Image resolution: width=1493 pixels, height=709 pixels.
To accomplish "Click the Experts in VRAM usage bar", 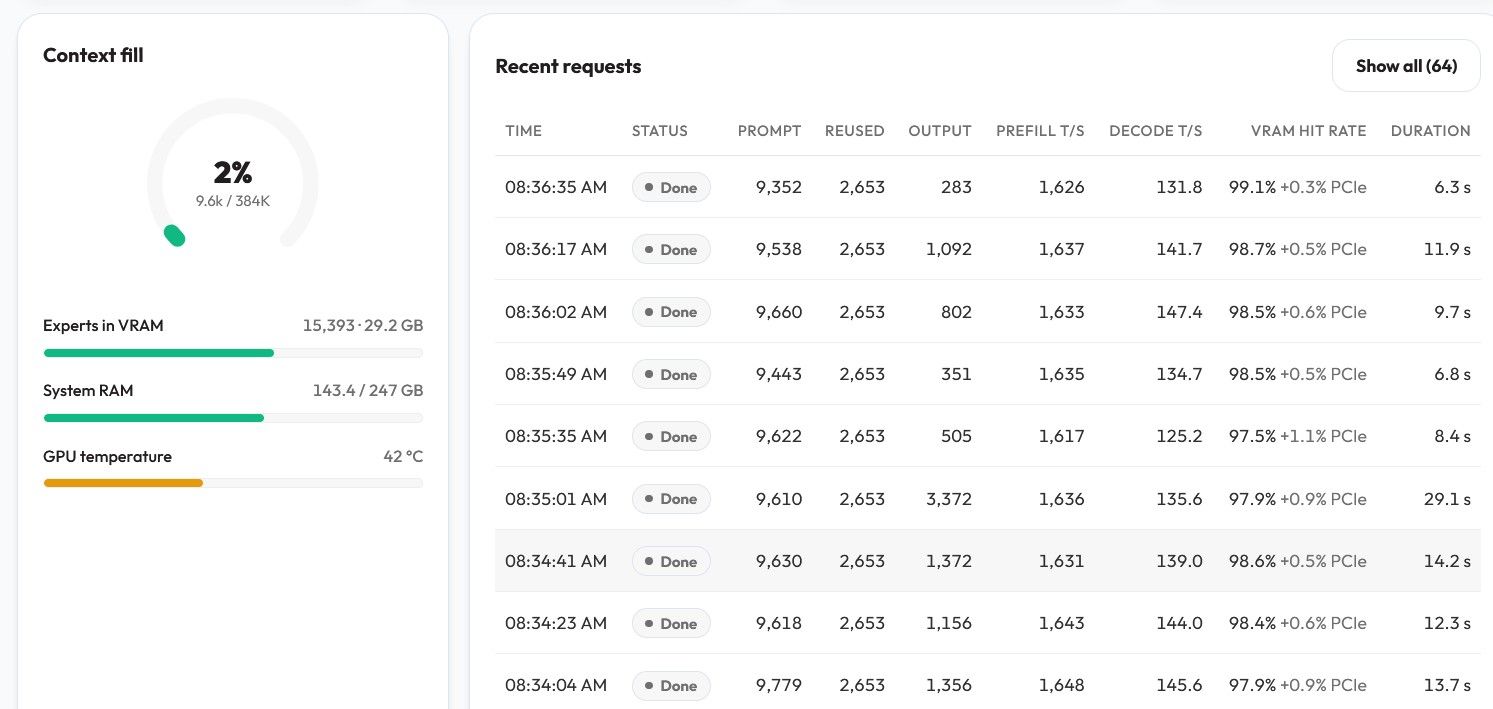I will 233,353.
